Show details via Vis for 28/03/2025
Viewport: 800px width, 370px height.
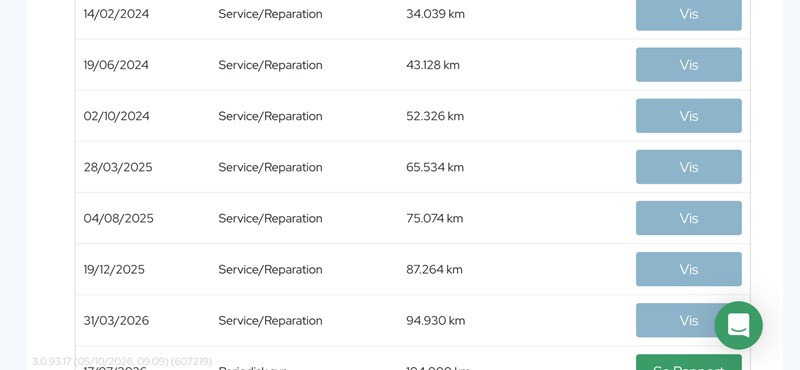[688, 167]
